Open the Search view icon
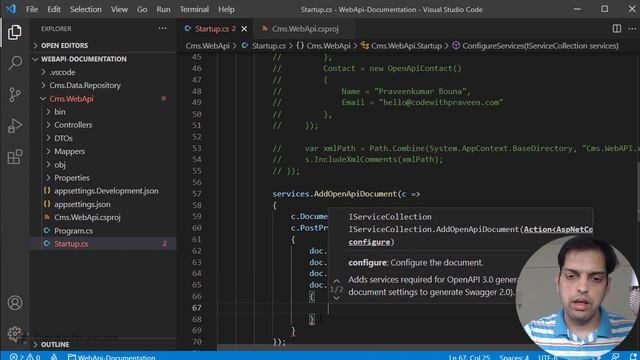The image size is (640, 360). (x=15, y=63)
